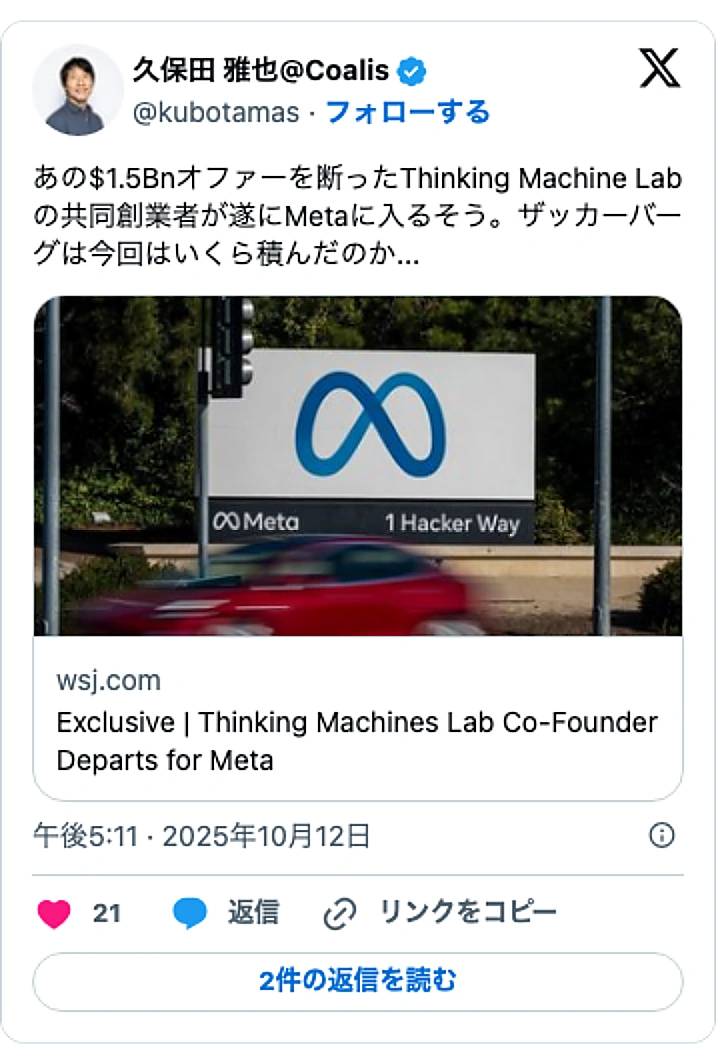Click the 返信 reply label
The image size is (716, 1064).
253,913
